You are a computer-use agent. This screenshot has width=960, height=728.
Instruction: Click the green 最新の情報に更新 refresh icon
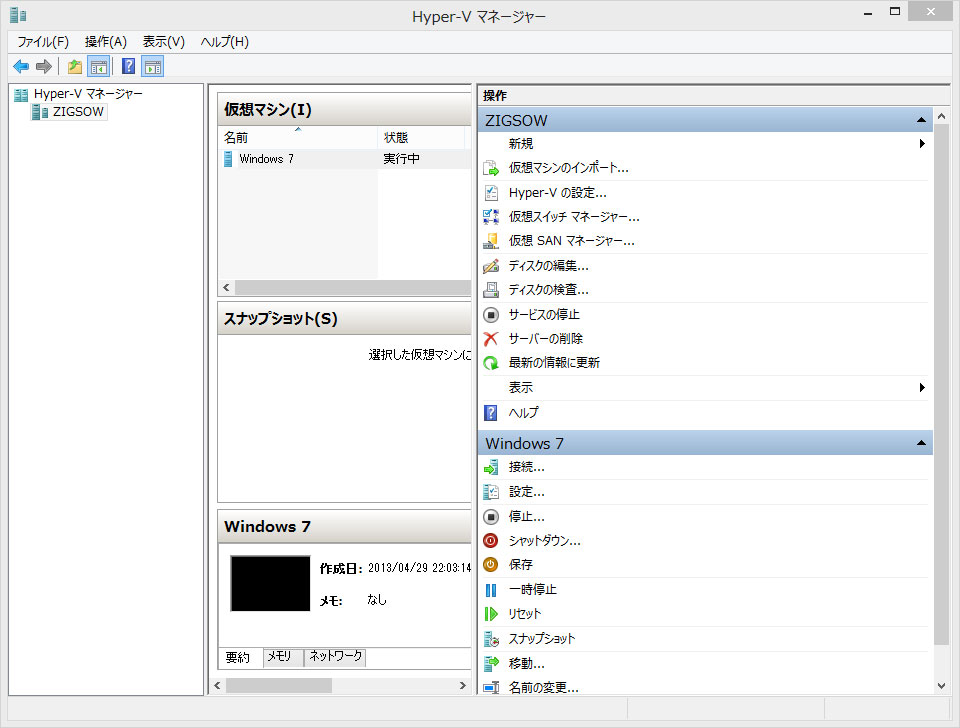point(491,363)
